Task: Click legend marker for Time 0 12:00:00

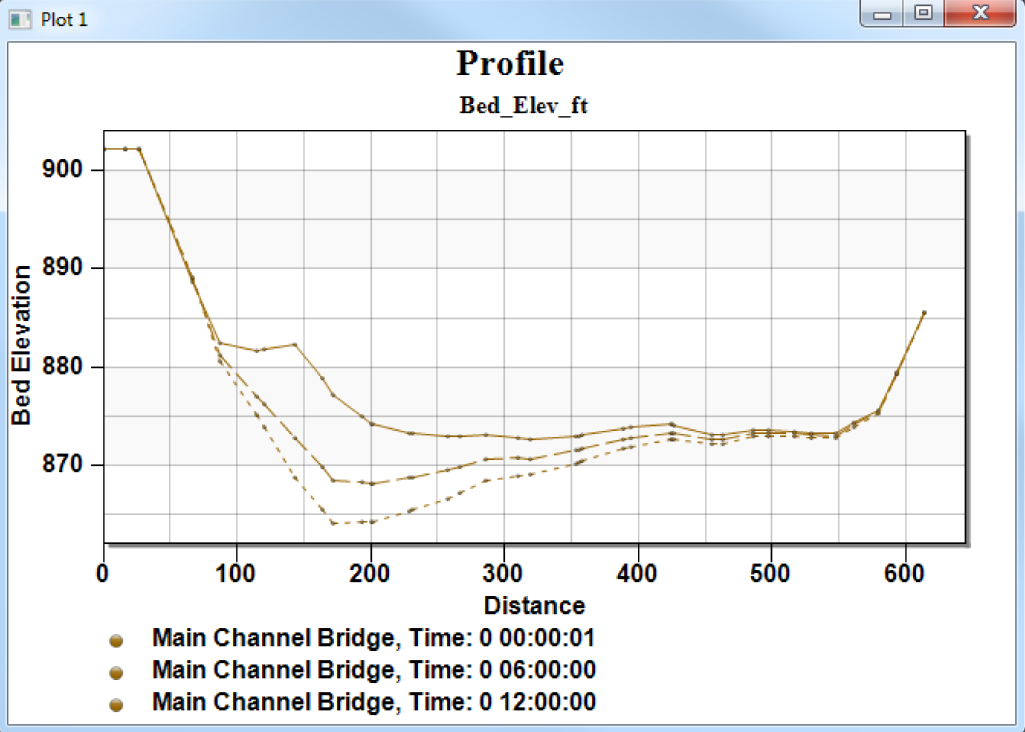Action: tap(116, 705)
